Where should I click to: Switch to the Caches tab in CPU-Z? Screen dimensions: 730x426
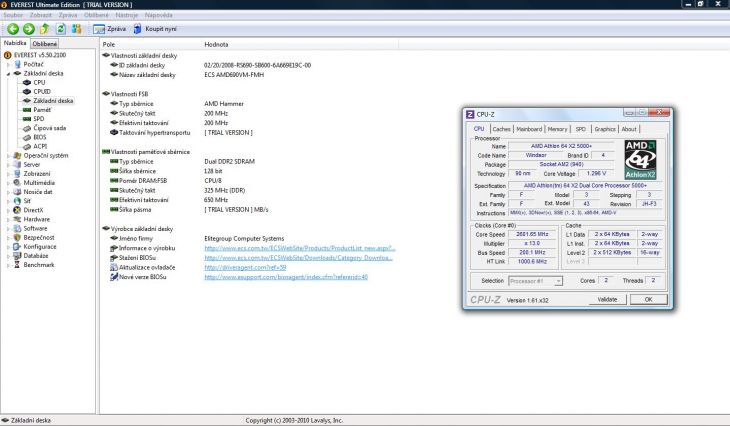(501, 129)
